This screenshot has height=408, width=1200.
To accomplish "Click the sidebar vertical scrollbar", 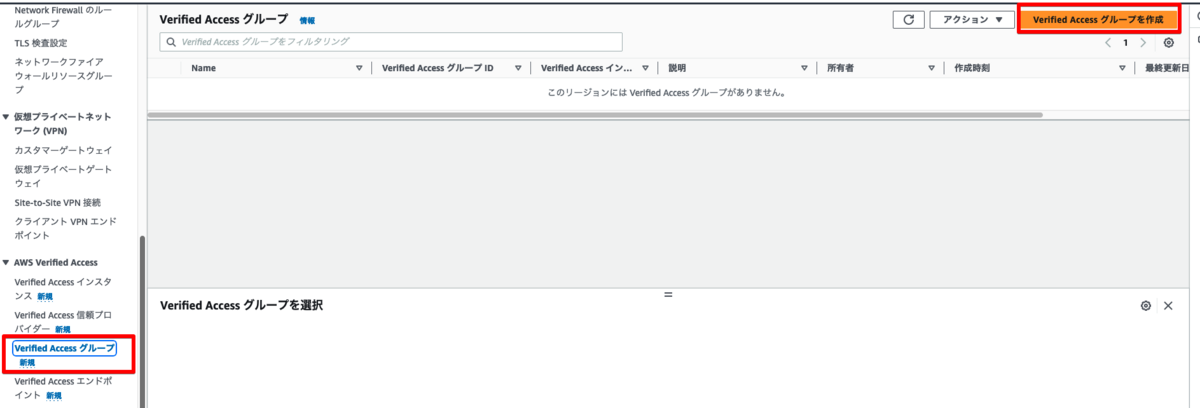I will pos(142,320).
